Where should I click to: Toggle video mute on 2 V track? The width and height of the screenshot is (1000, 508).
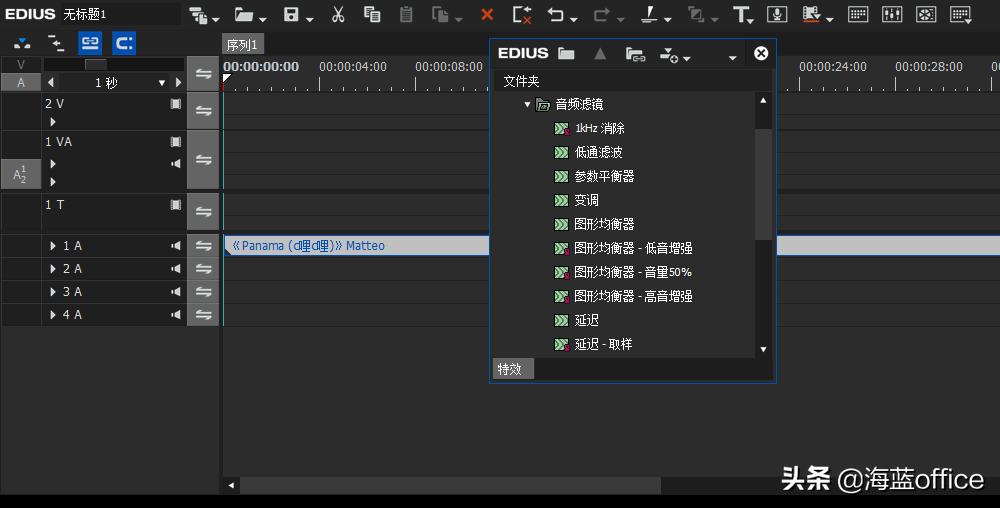[x=176, y=103]
